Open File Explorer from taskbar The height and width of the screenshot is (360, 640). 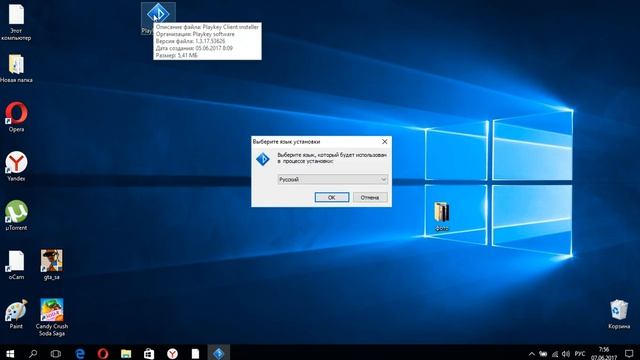click(126, 353)
